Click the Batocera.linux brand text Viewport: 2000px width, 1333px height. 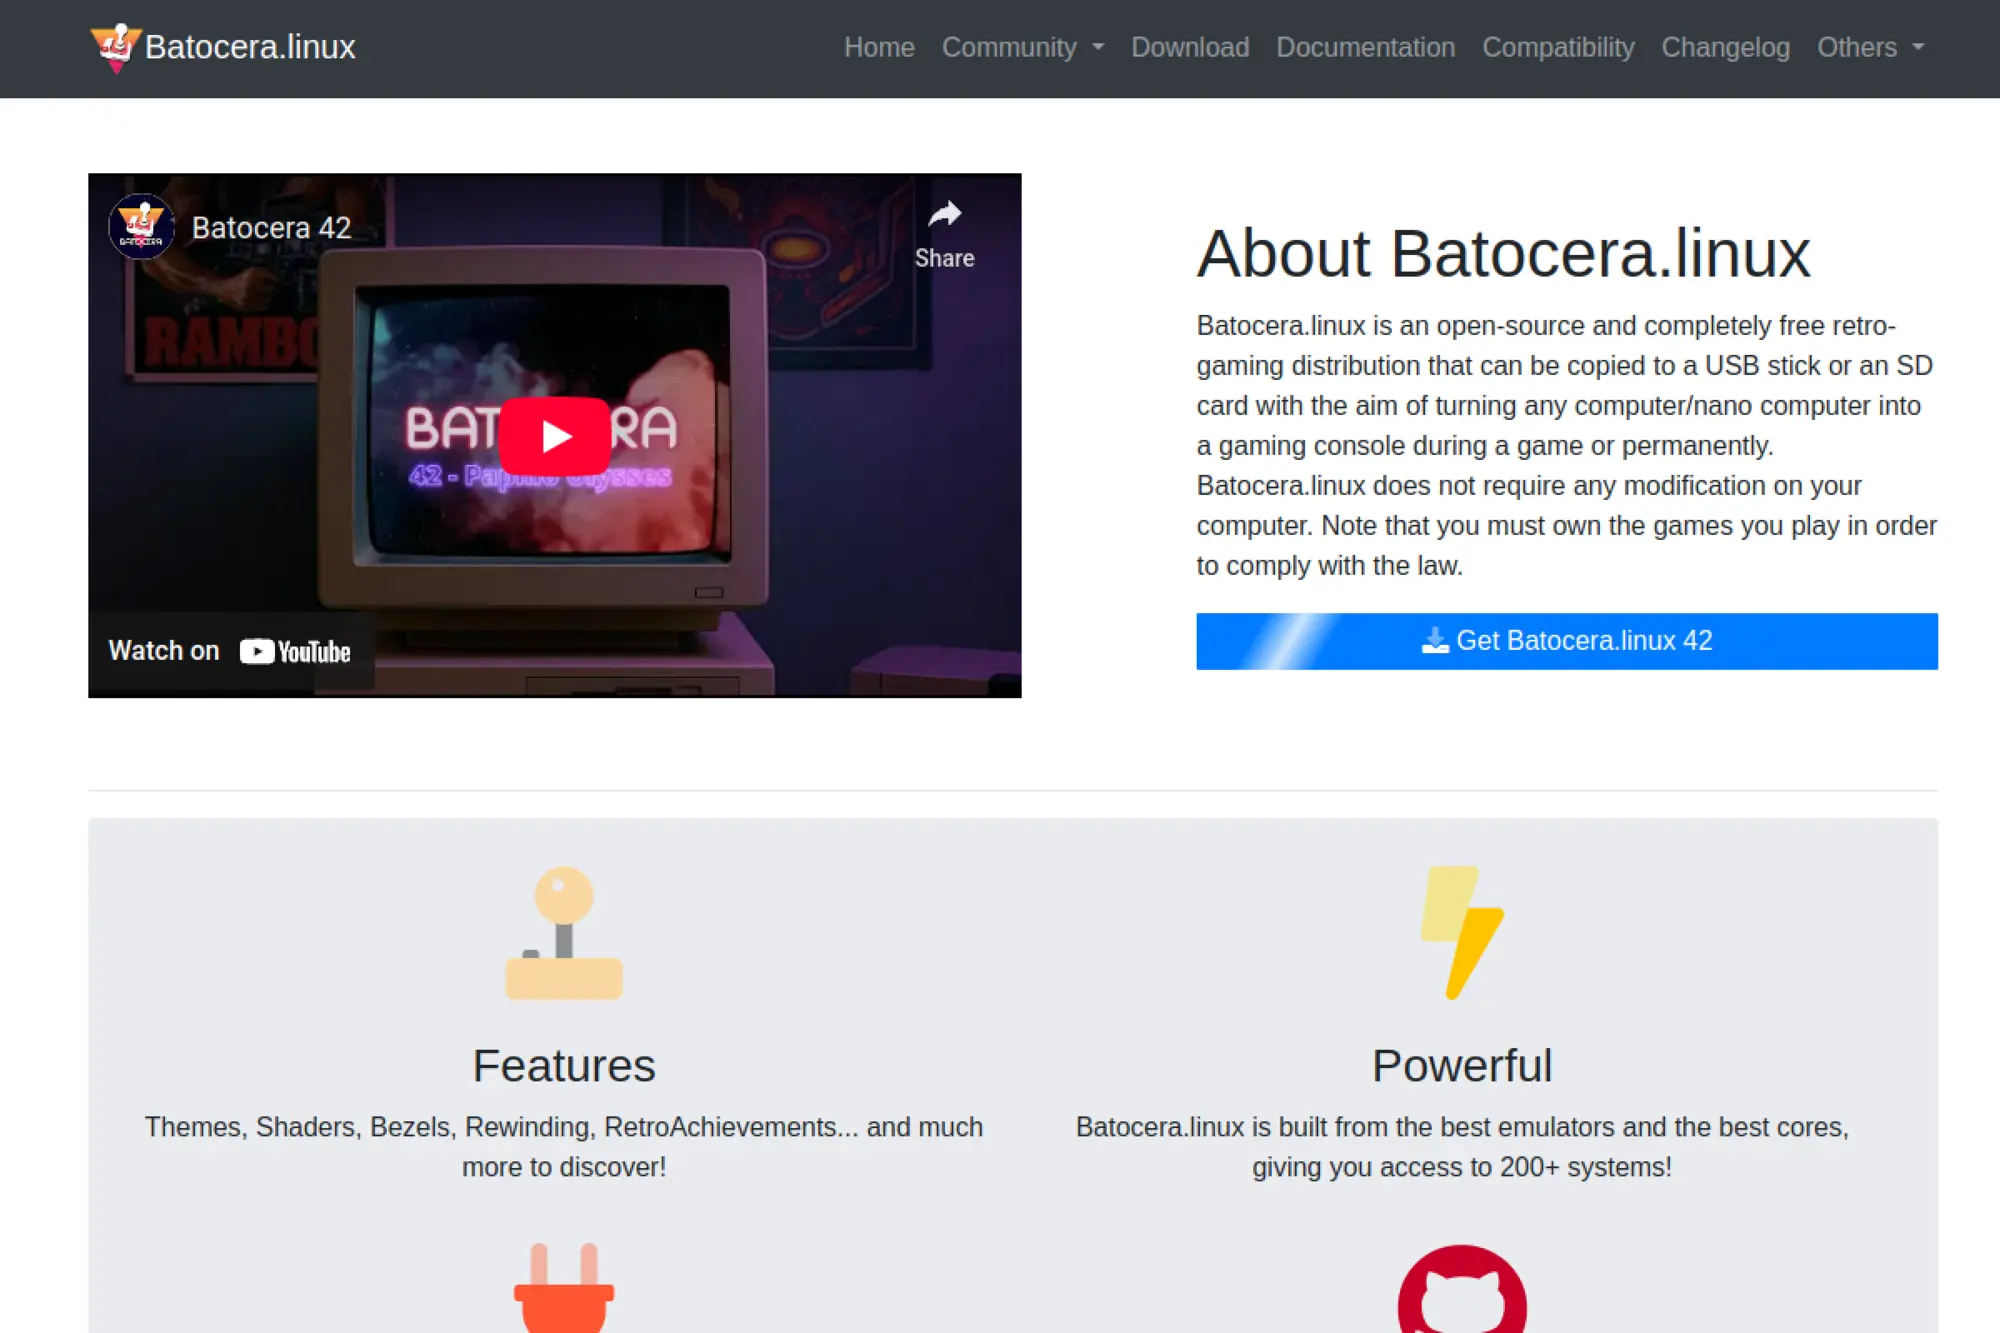pos(250,47)
